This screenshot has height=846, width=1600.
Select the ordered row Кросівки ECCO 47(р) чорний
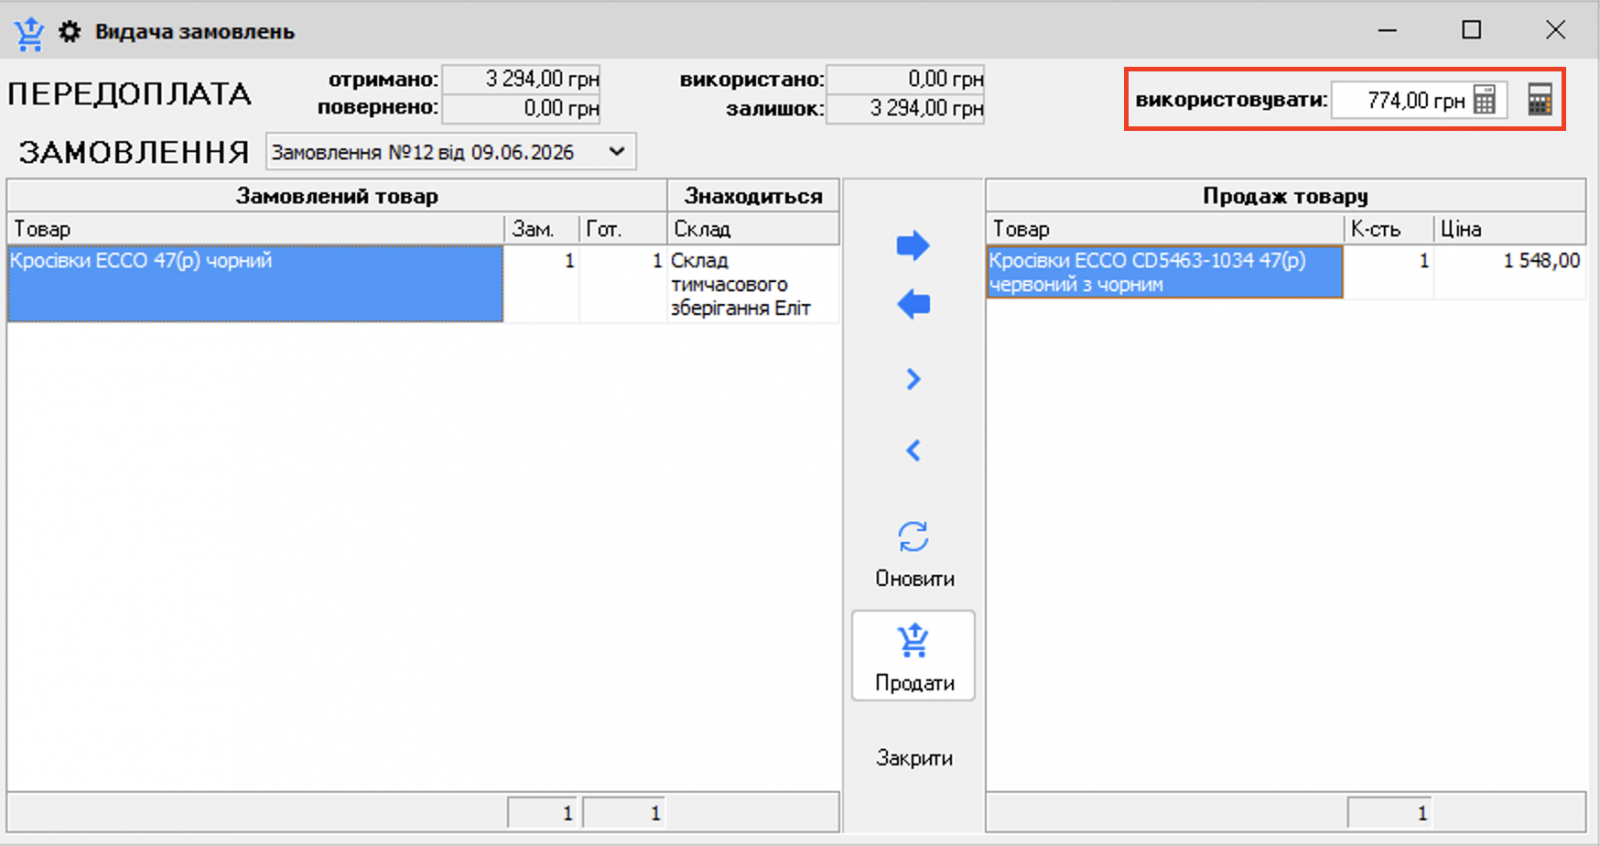tap(255, 284)
